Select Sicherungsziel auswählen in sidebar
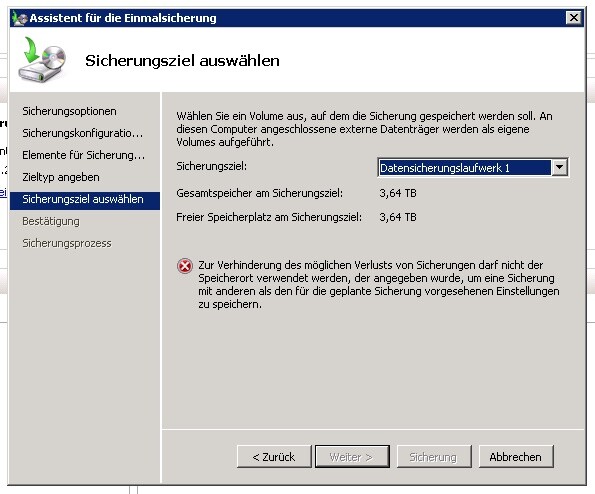595x494 pixels. pos(85,200)
